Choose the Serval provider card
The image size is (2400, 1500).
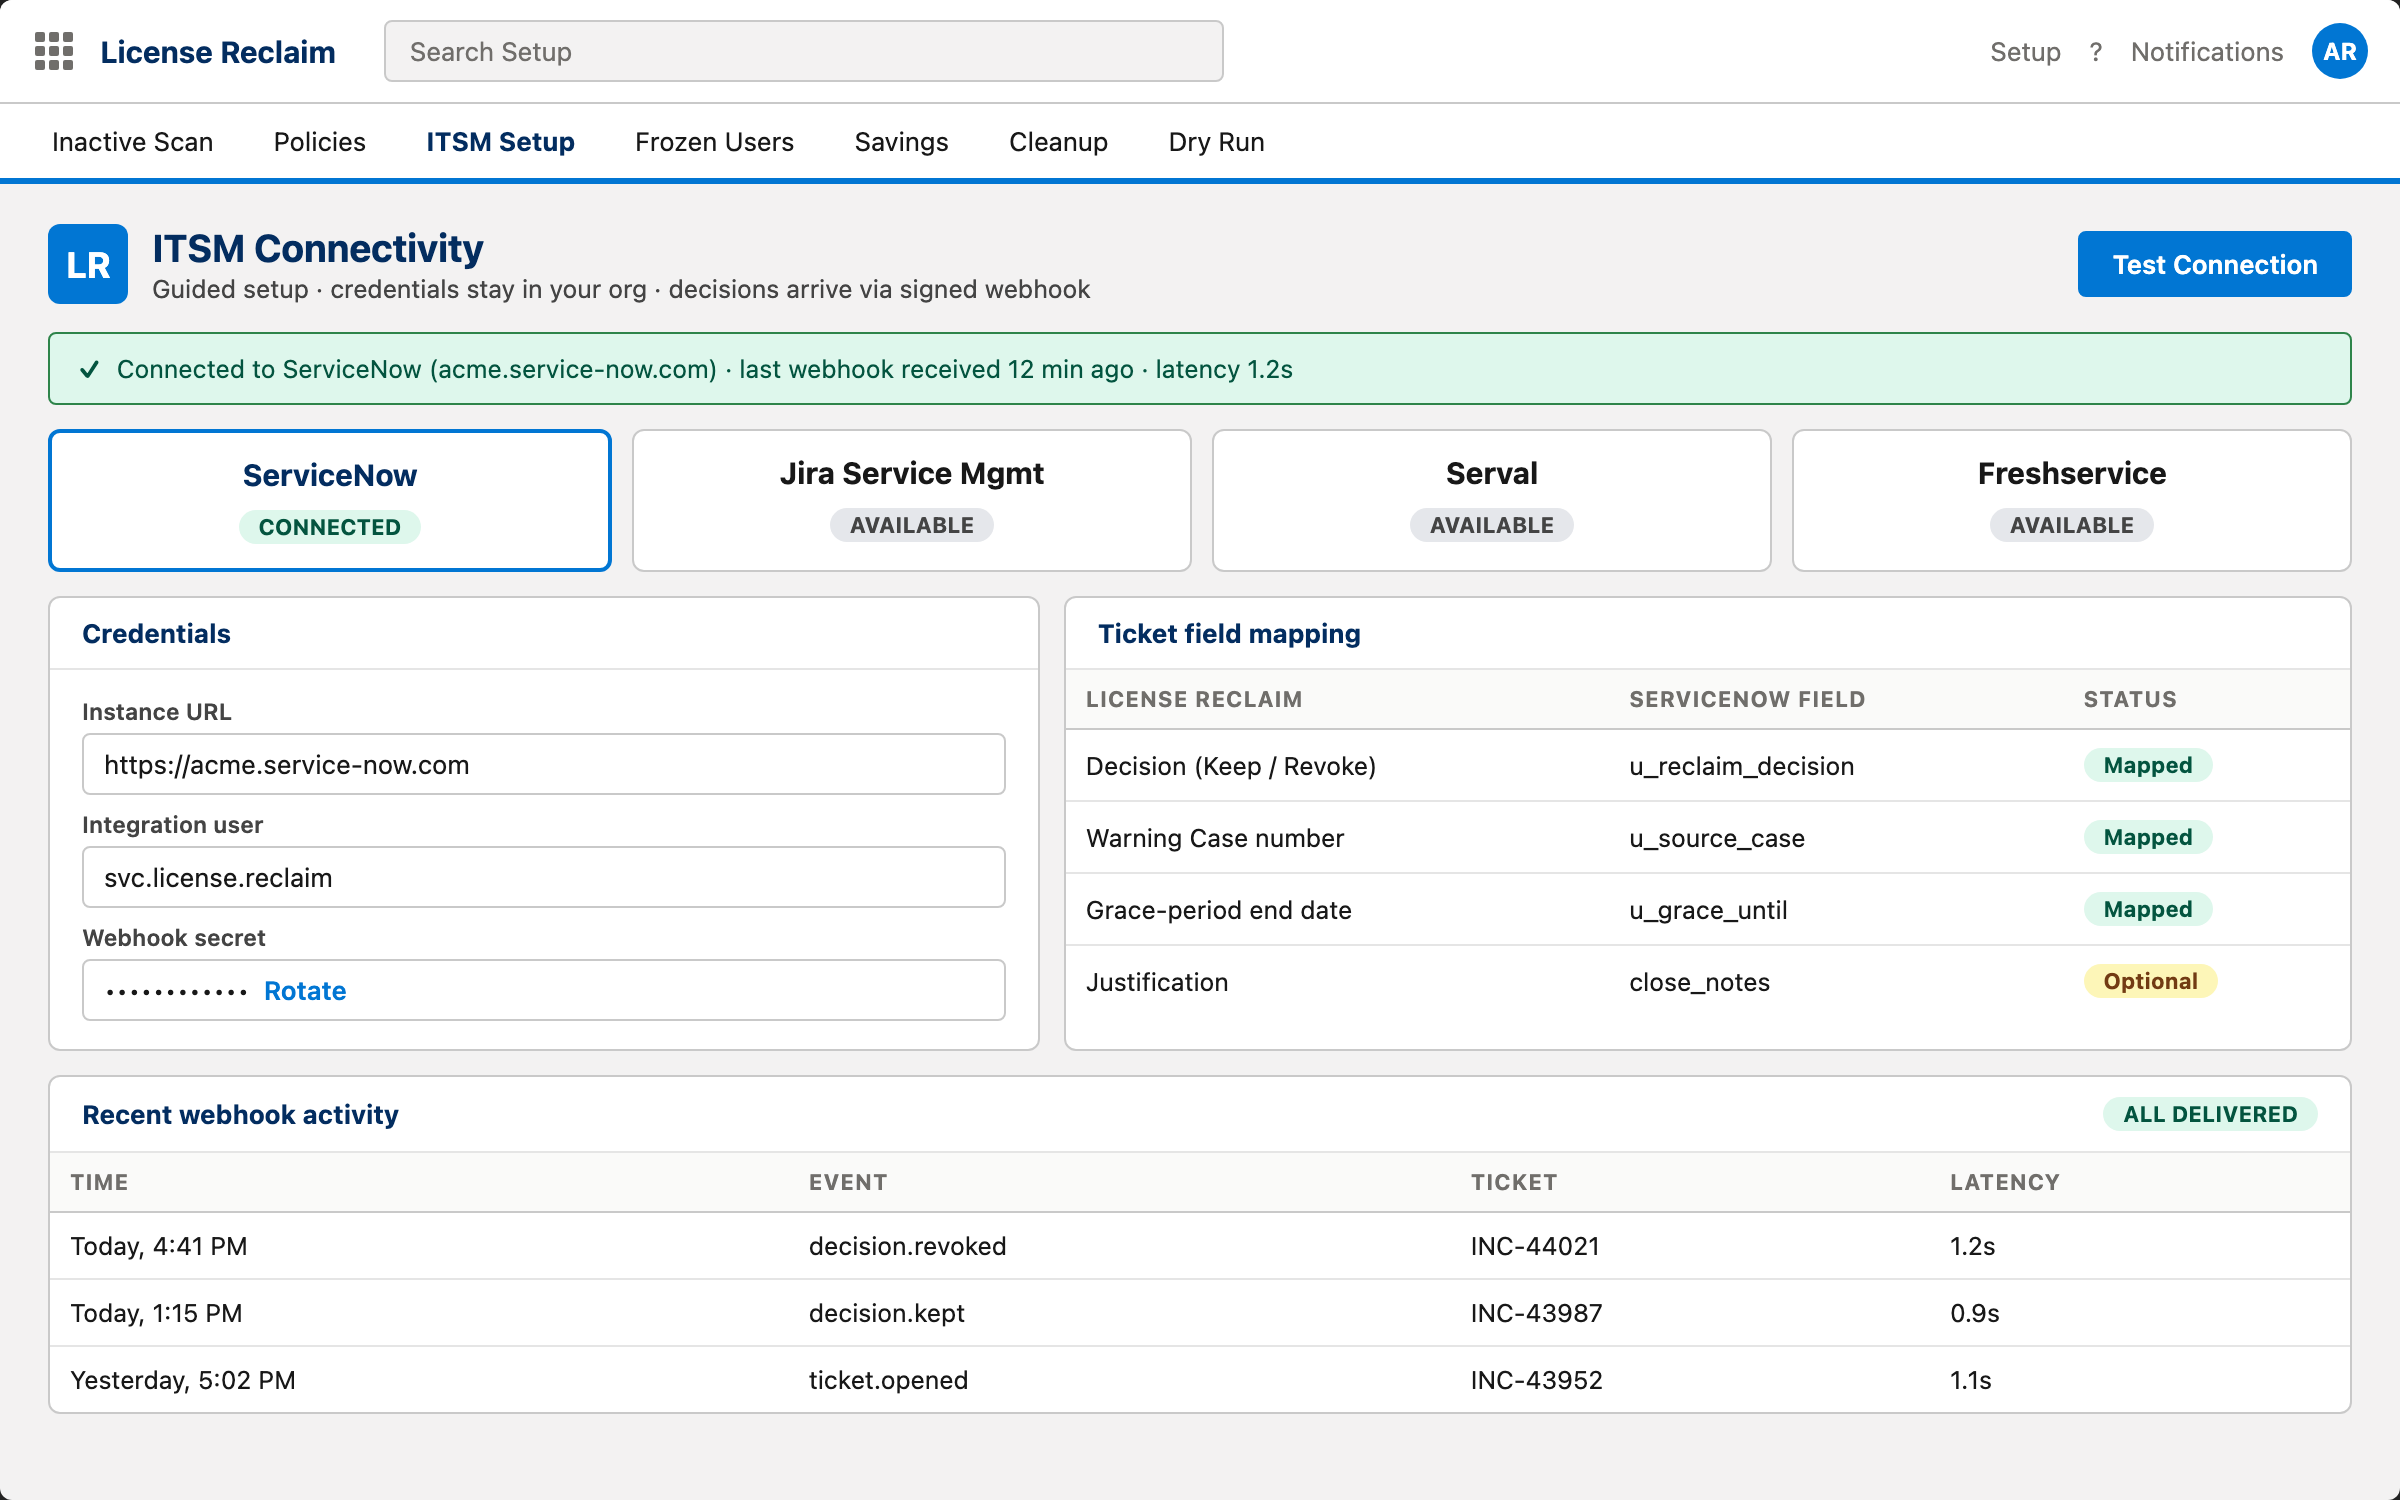1491,500
